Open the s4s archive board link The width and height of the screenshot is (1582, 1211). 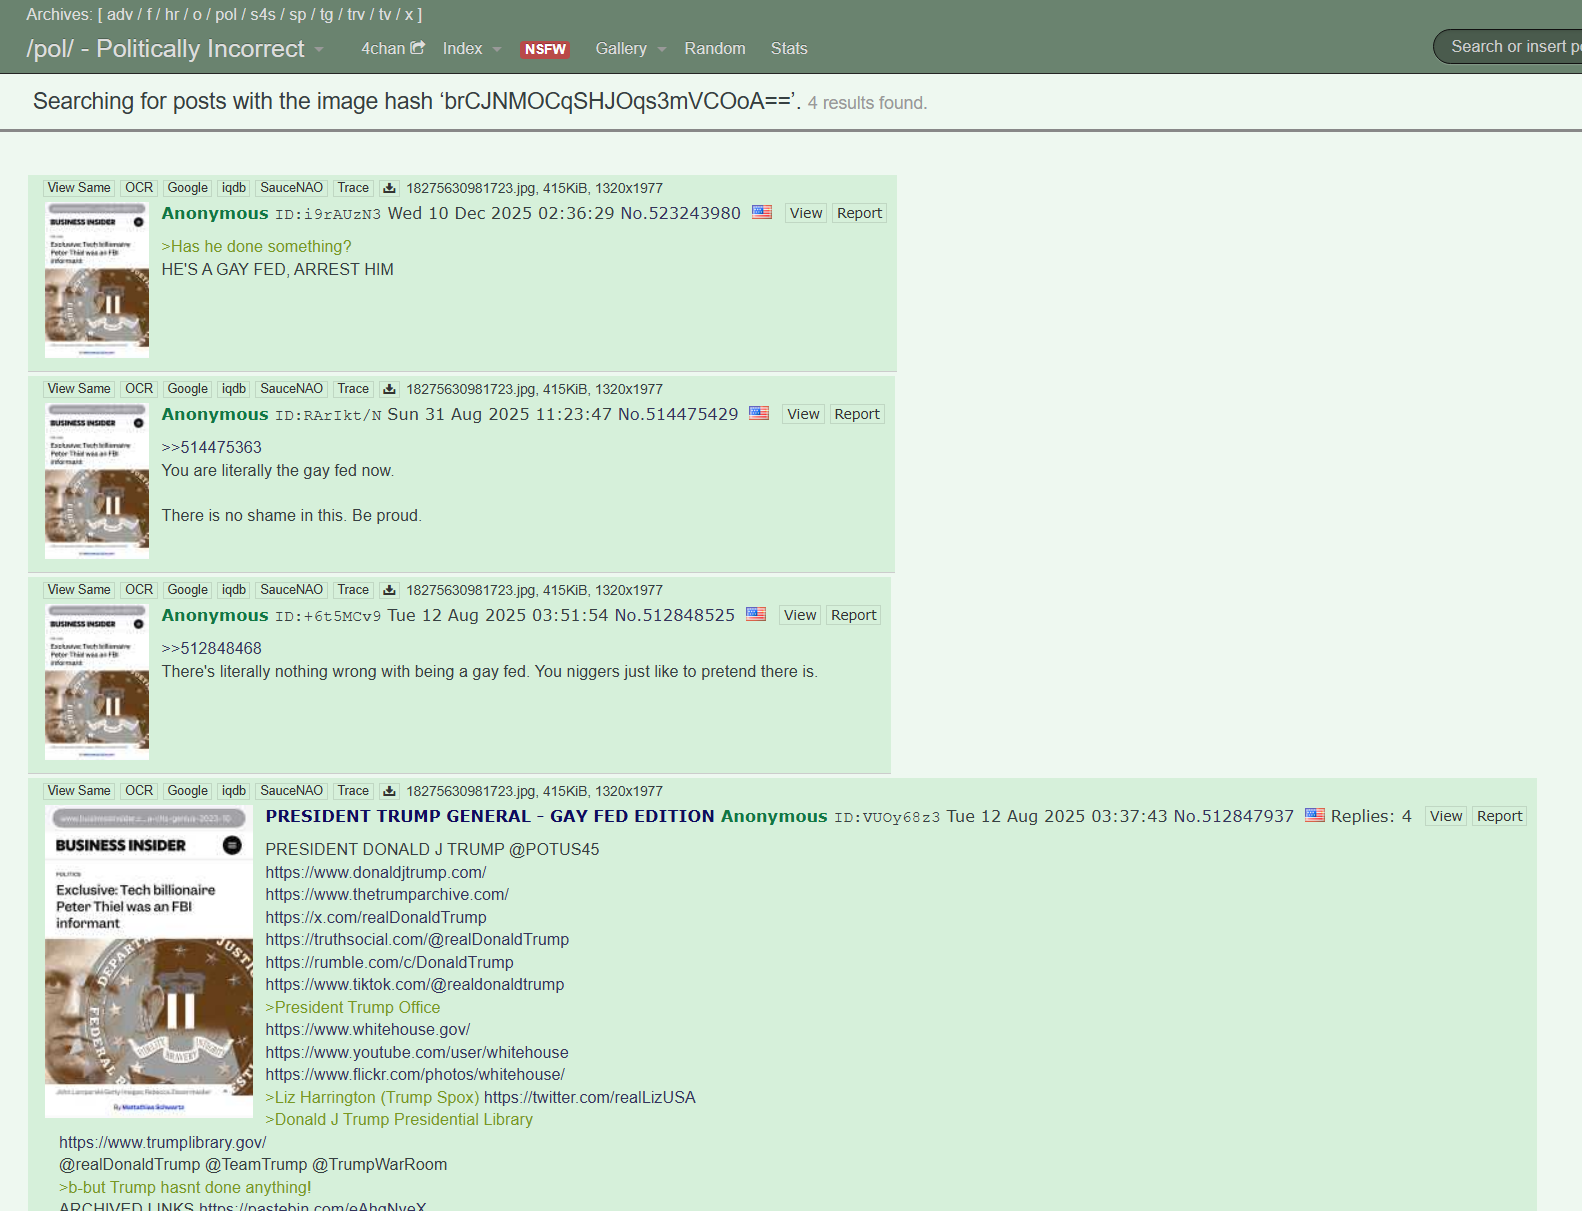(263, 14)
